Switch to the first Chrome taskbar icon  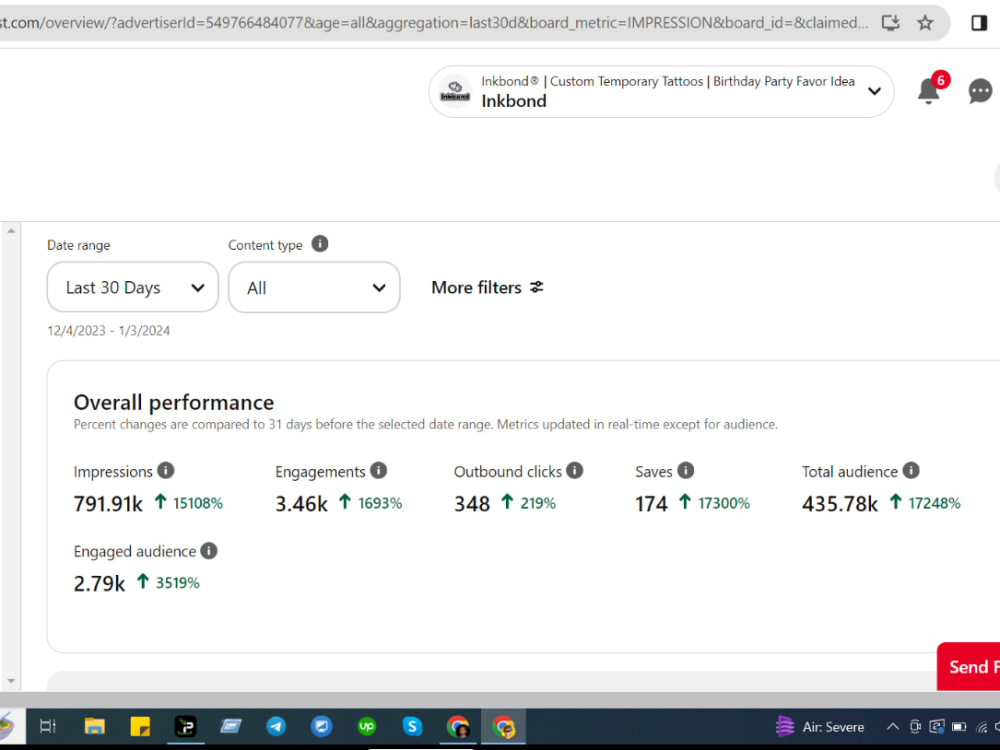(458, 726)
